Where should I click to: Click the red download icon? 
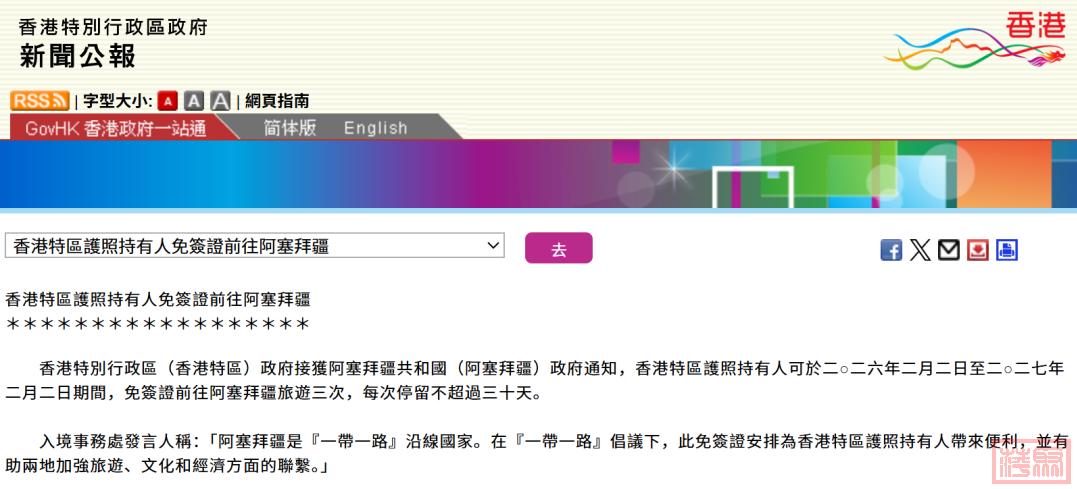[978, 250]
